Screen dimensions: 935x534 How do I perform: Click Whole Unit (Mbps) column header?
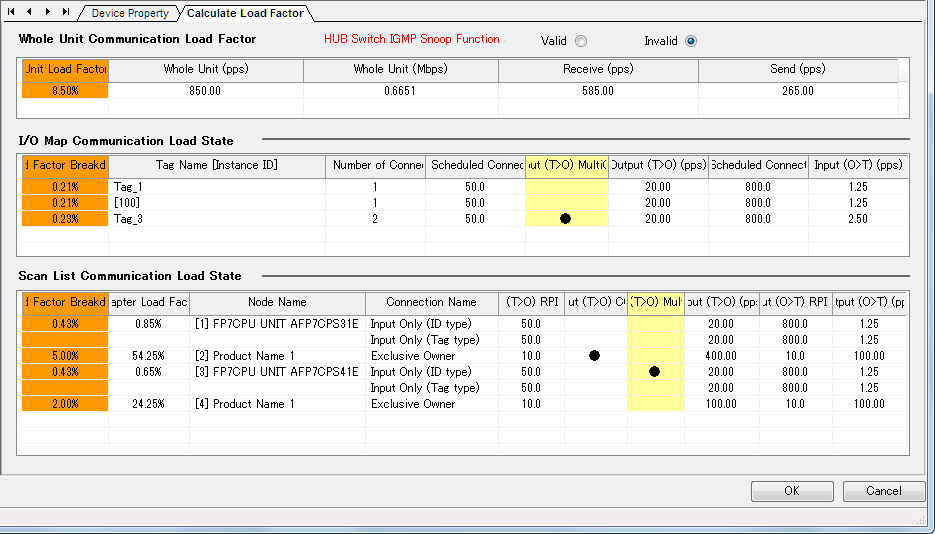[399, 70]
